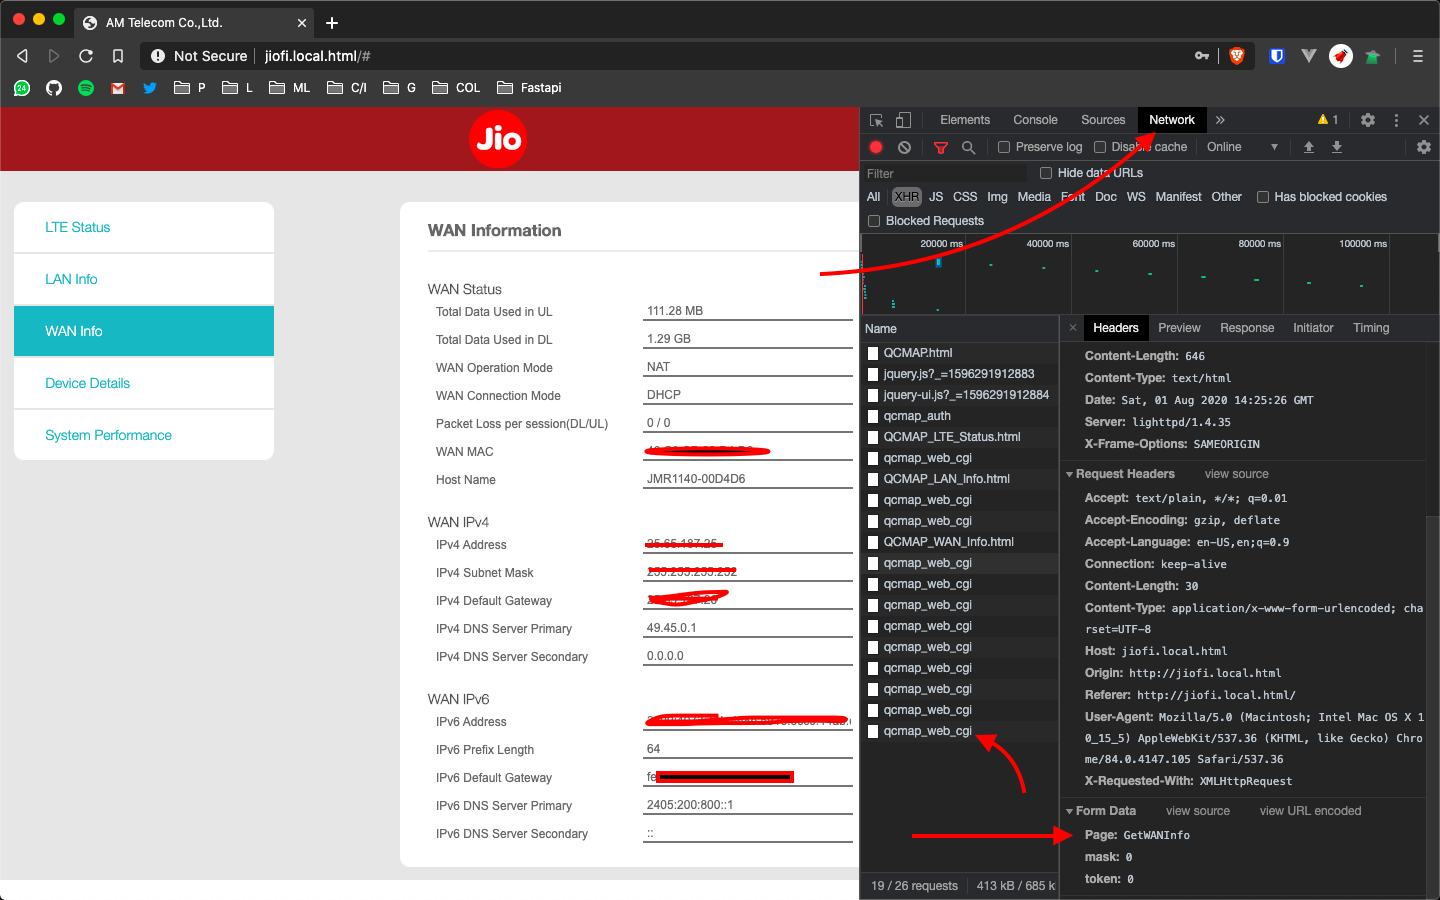Open the browser hamburger menu
1440x900 pixels.
(1417, 56)
